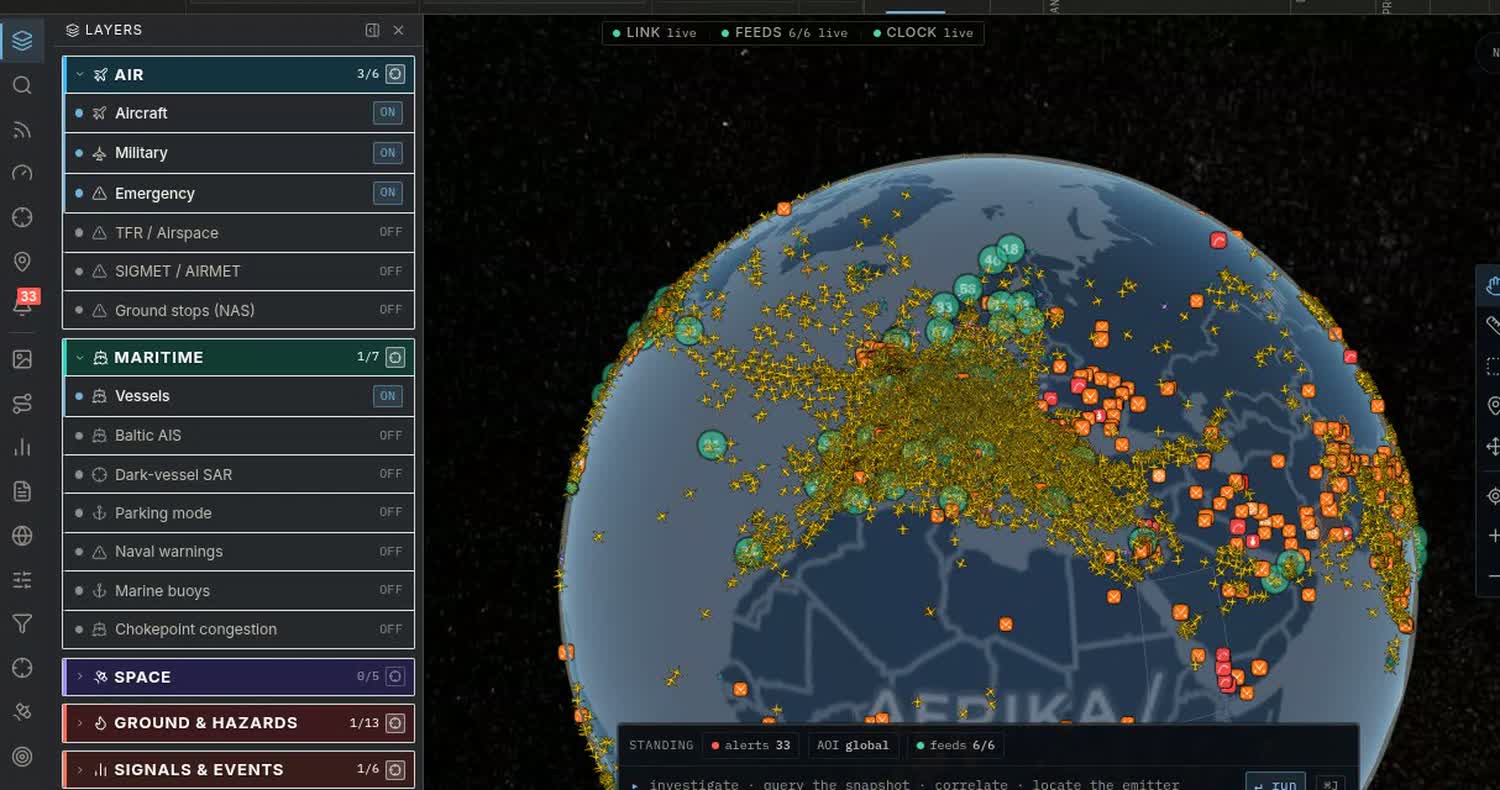
Task: Expand the SIGNALS & EVENTS group chevron
Action: (80, 770)
